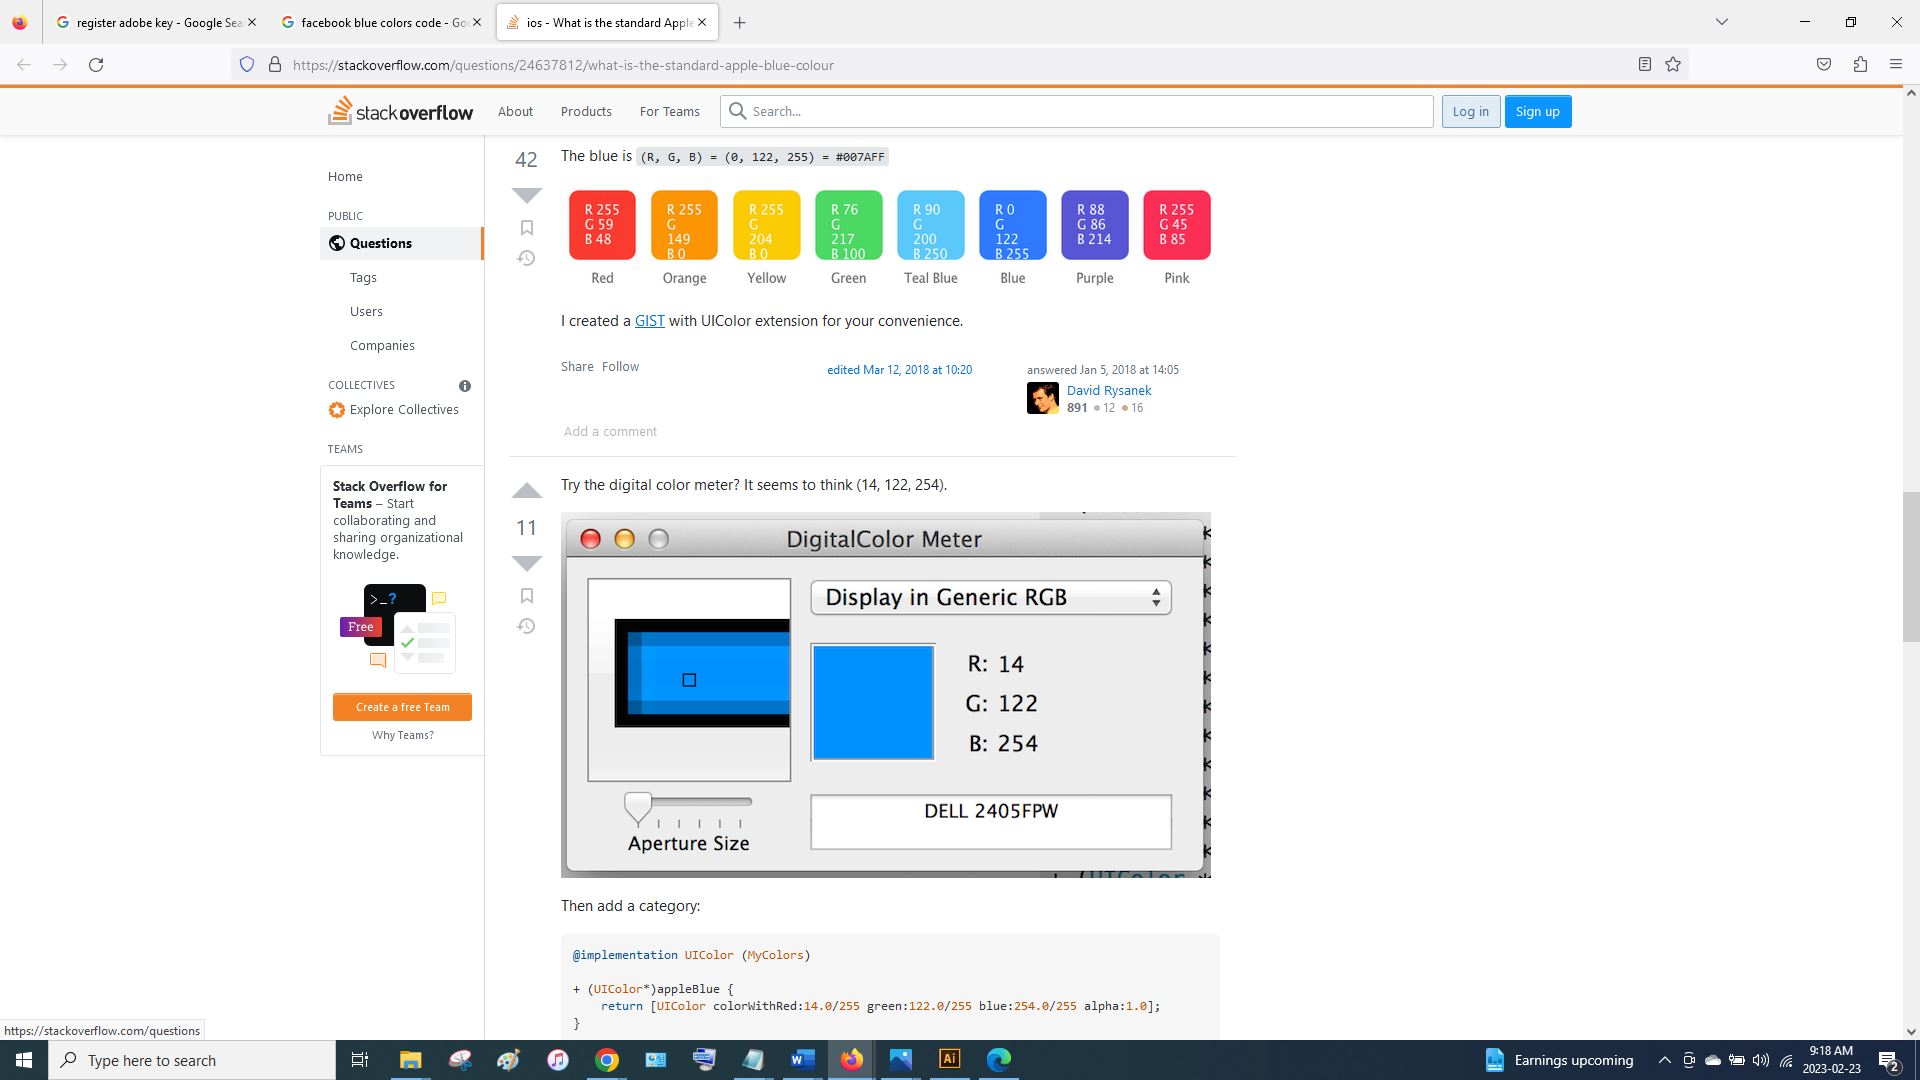Click the Create a free Team button
This screenshot has height=1080, width=1920.
click(x=402, y=707)
